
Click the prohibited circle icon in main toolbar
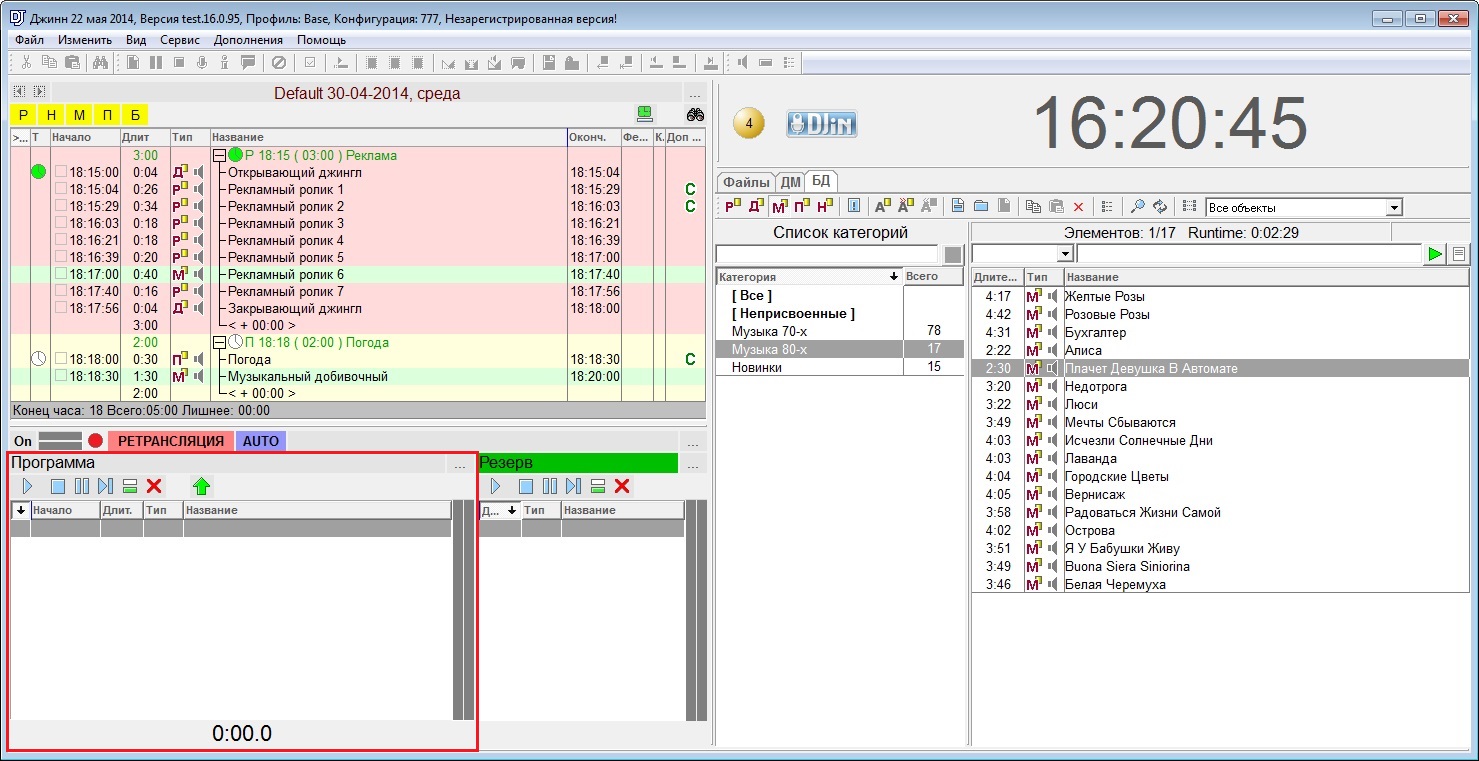pyautogui.click(x=279, y=63)
